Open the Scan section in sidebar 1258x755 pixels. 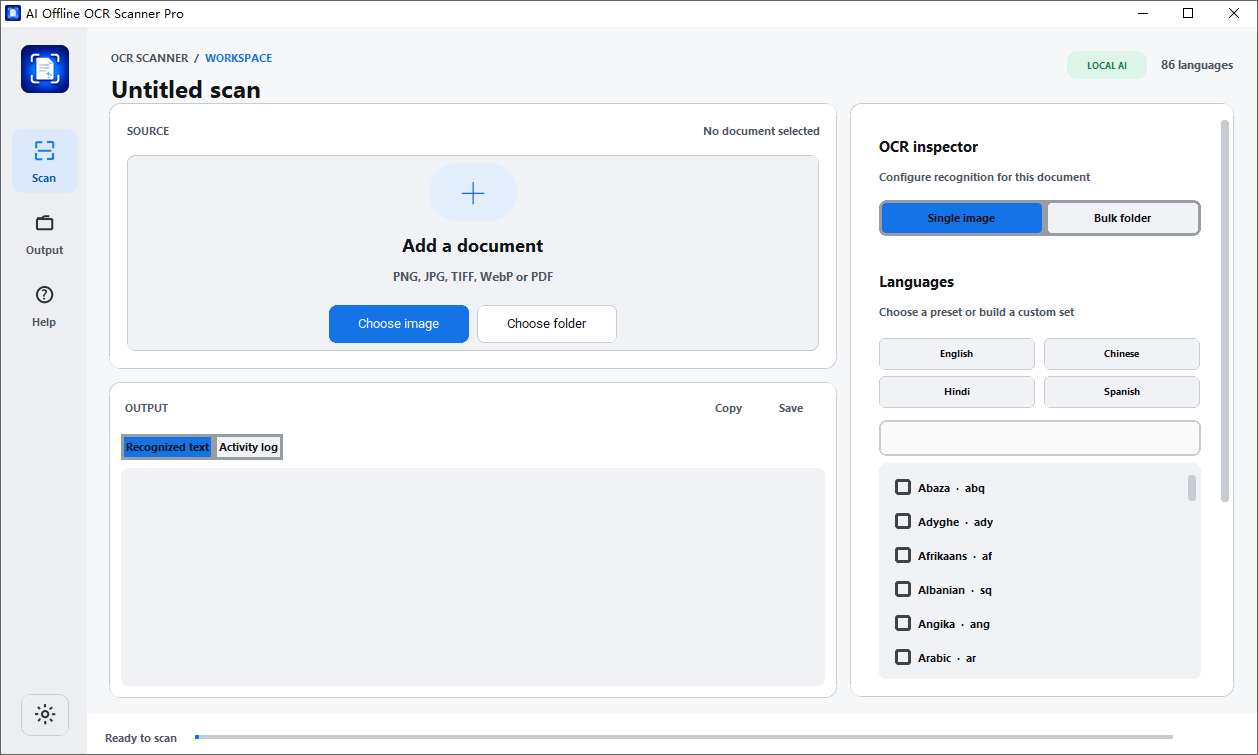(44, 161)
